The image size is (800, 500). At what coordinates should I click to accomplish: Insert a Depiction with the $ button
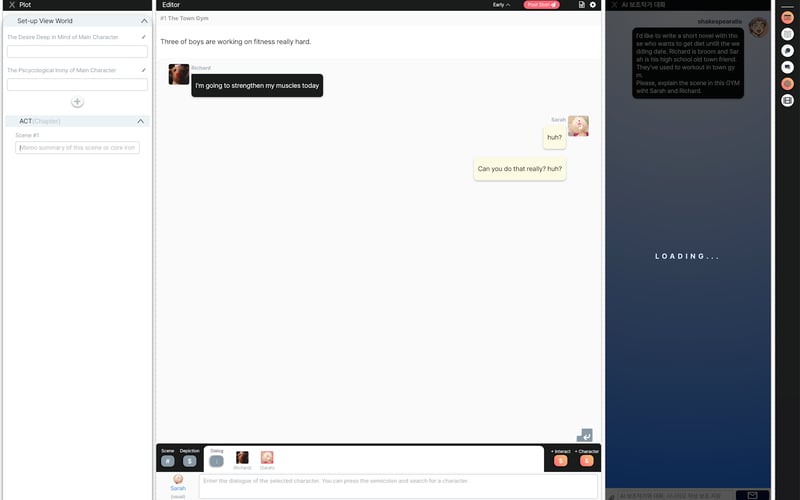pyautogui.click(x=189, y=461)
